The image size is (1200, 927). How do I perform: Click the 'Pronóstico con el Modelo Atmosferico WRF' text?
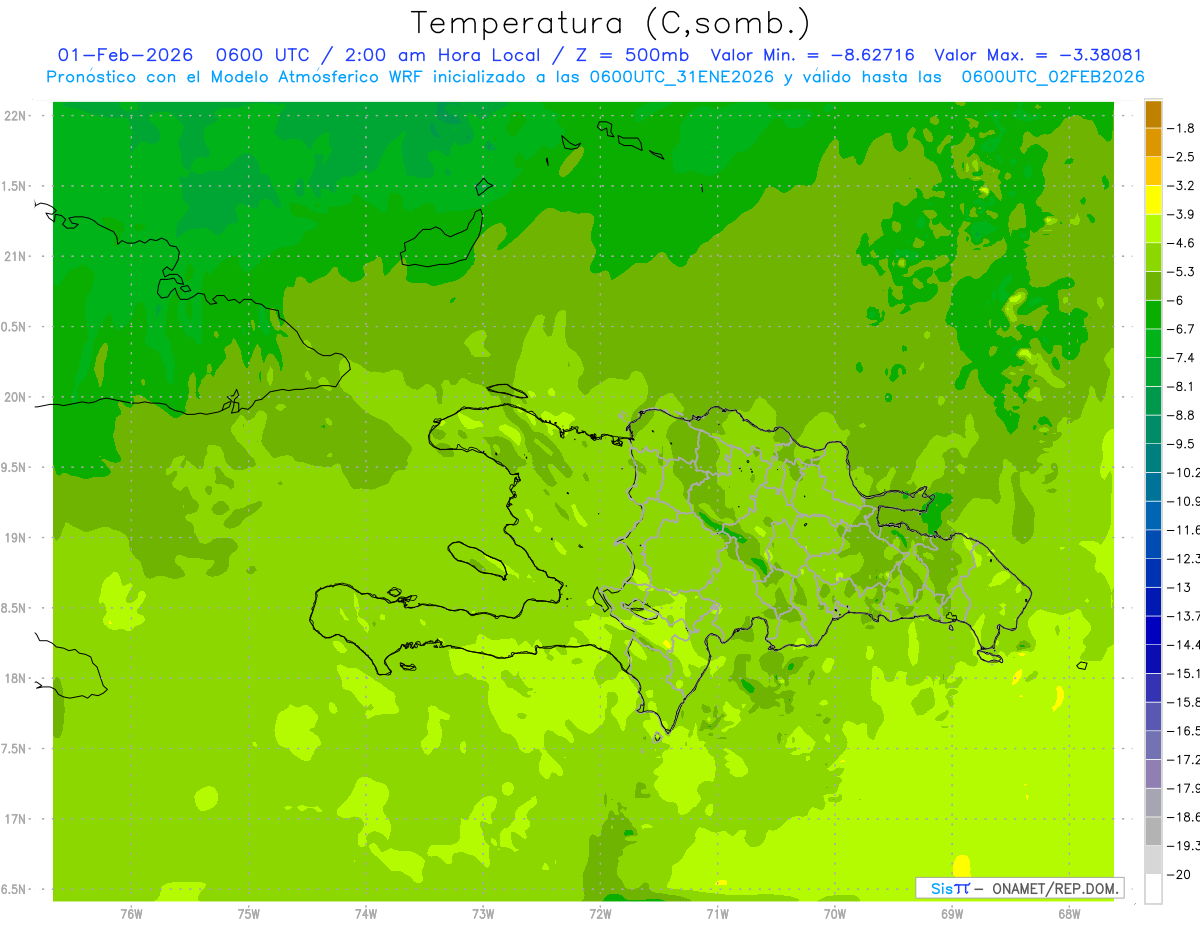(237, 76)
